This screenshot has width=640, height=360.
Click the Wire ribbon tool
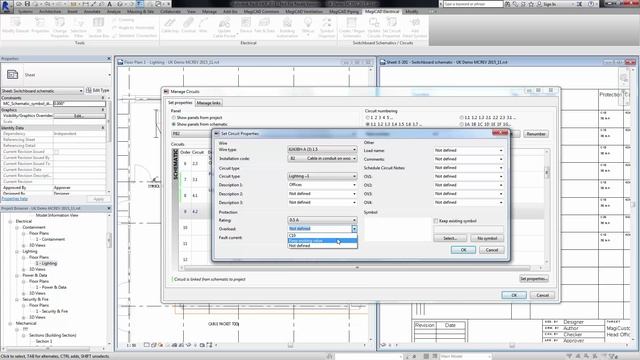[203, 25]
